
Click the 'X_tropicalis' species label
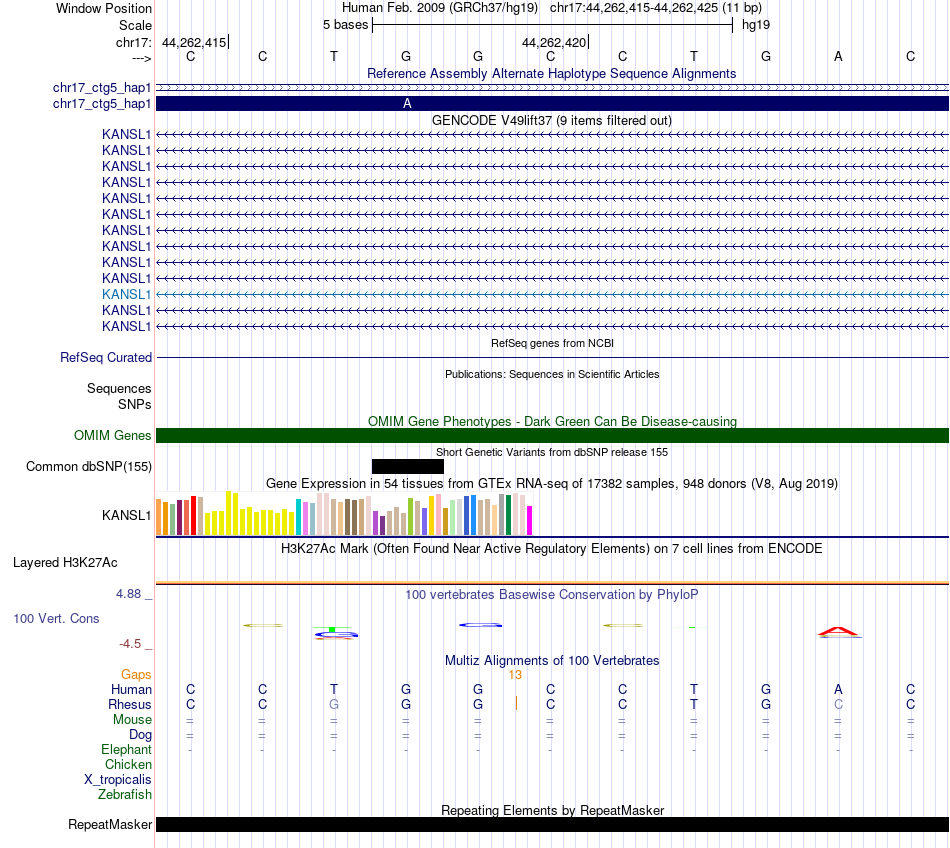click(118, 780)
